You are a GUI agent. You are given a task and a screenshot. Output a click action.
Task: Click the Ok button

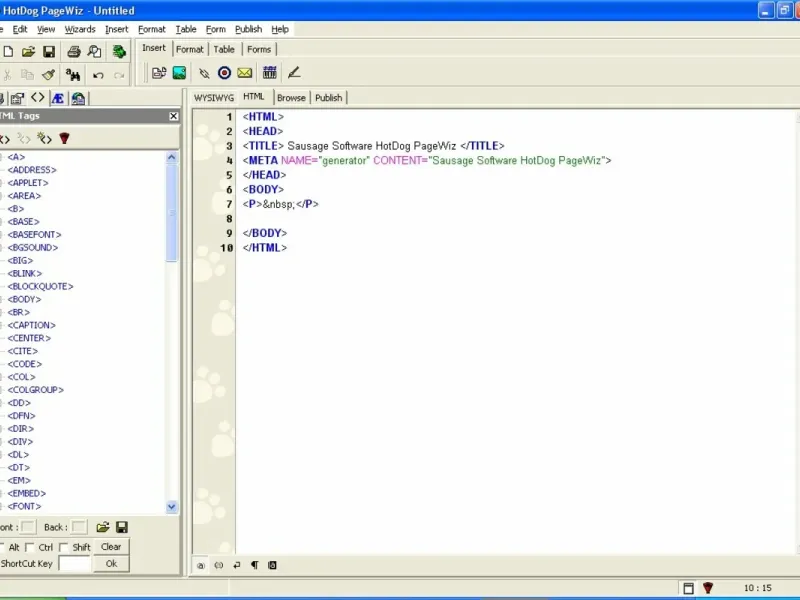point(111,563)
